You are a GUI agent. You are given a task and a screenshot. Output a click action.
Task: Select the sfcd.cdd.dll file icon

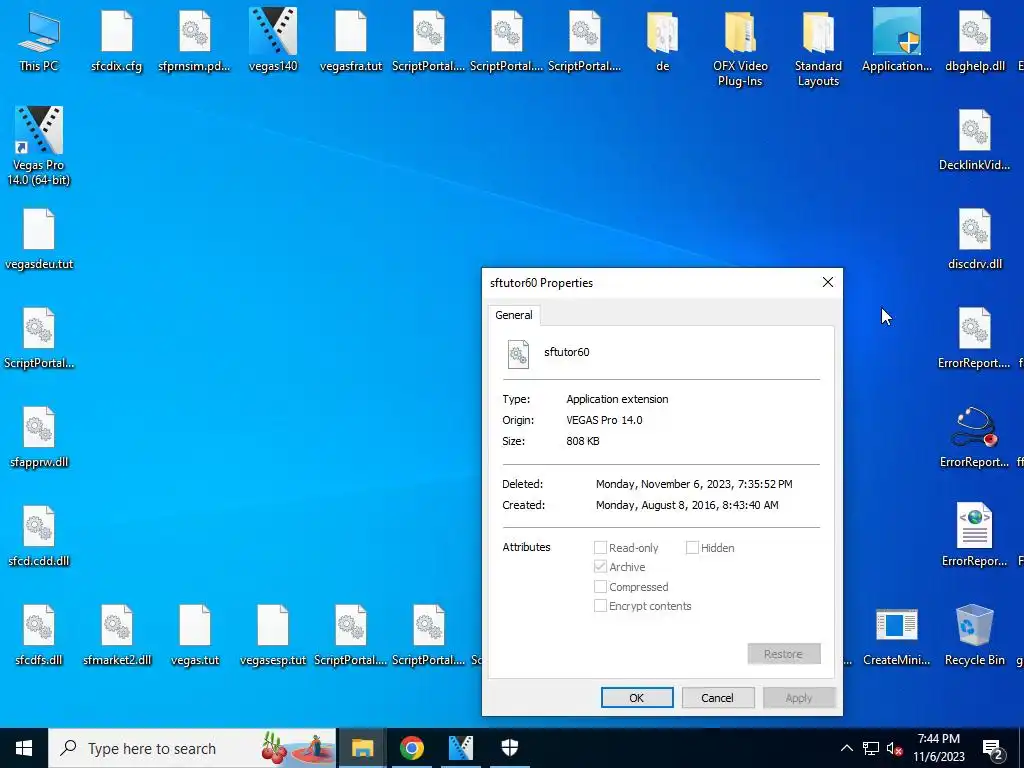click(x=39, y=537)
